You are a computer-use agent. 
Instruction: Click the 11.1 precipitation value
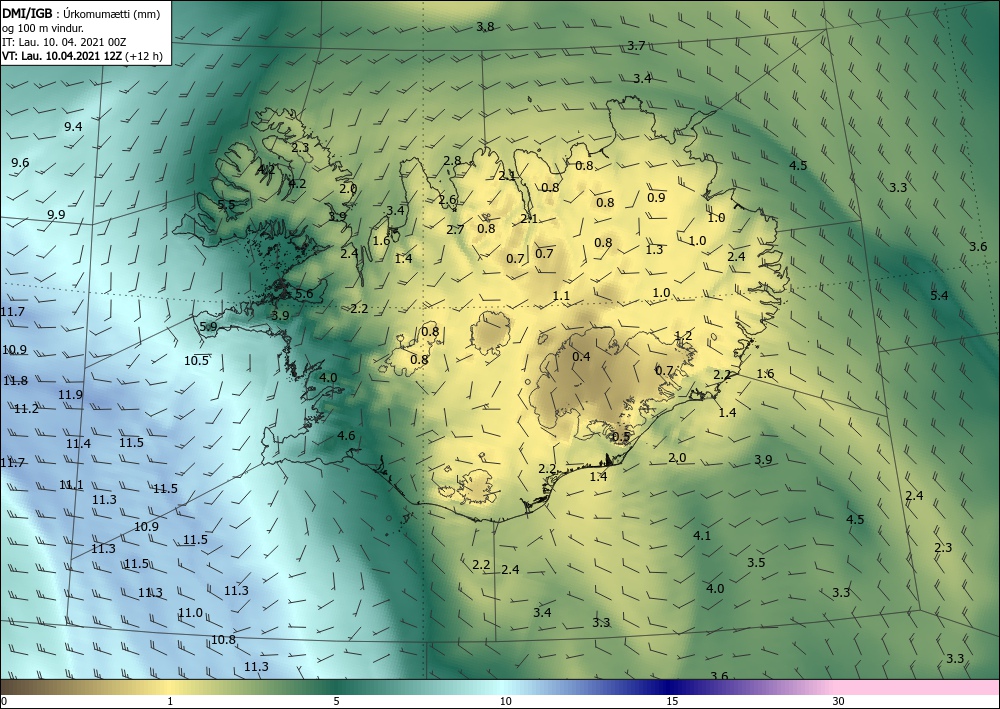click(x=71, y=485)
